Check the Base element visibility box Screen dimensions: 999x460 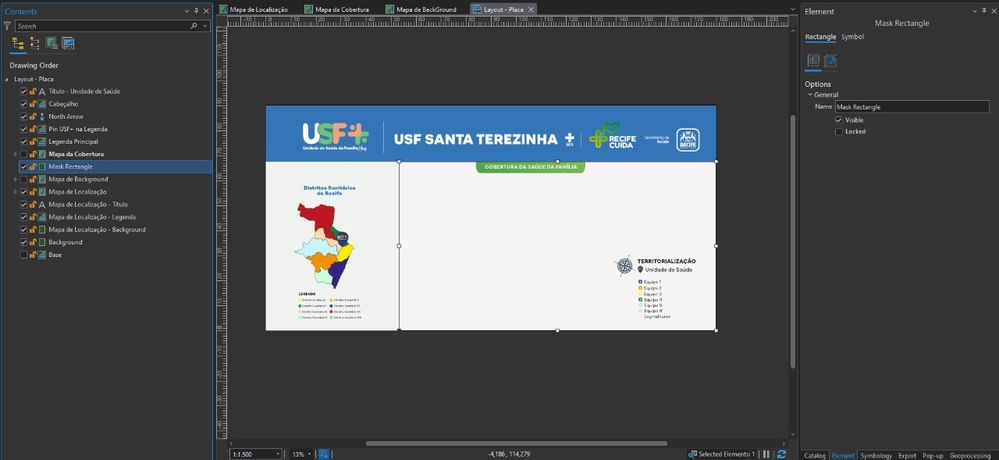[24, 255]
